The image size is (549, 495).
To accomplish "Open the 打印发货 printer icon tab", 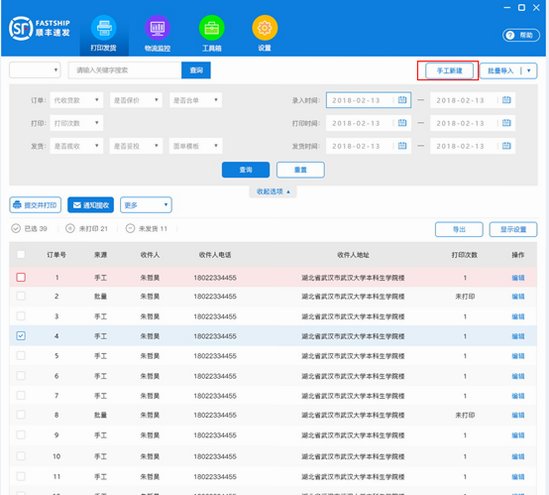I will click(104, 28).
